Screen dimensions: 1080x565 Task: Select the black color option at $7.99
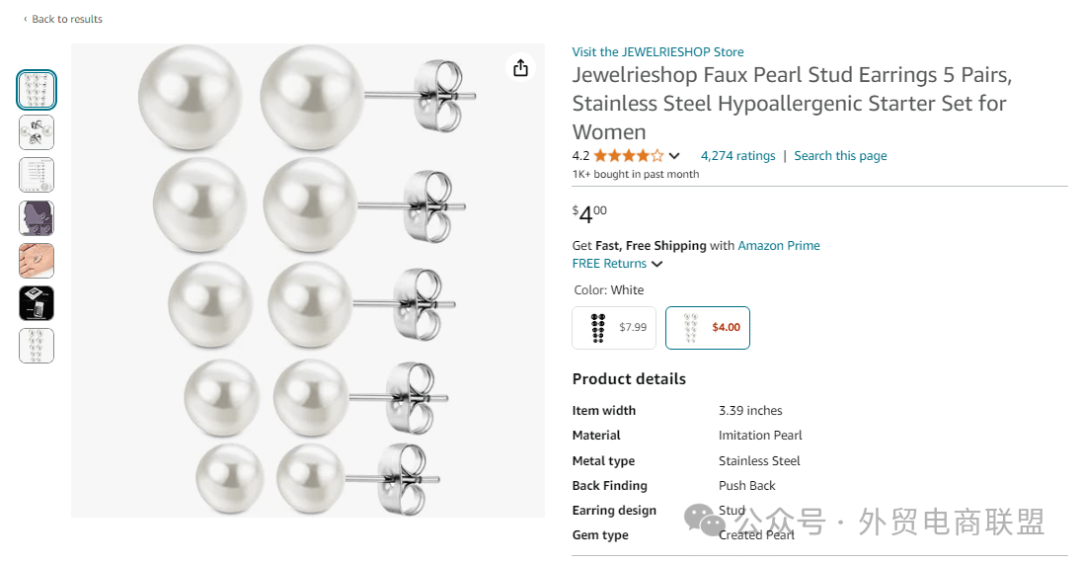tap(614, 328)
